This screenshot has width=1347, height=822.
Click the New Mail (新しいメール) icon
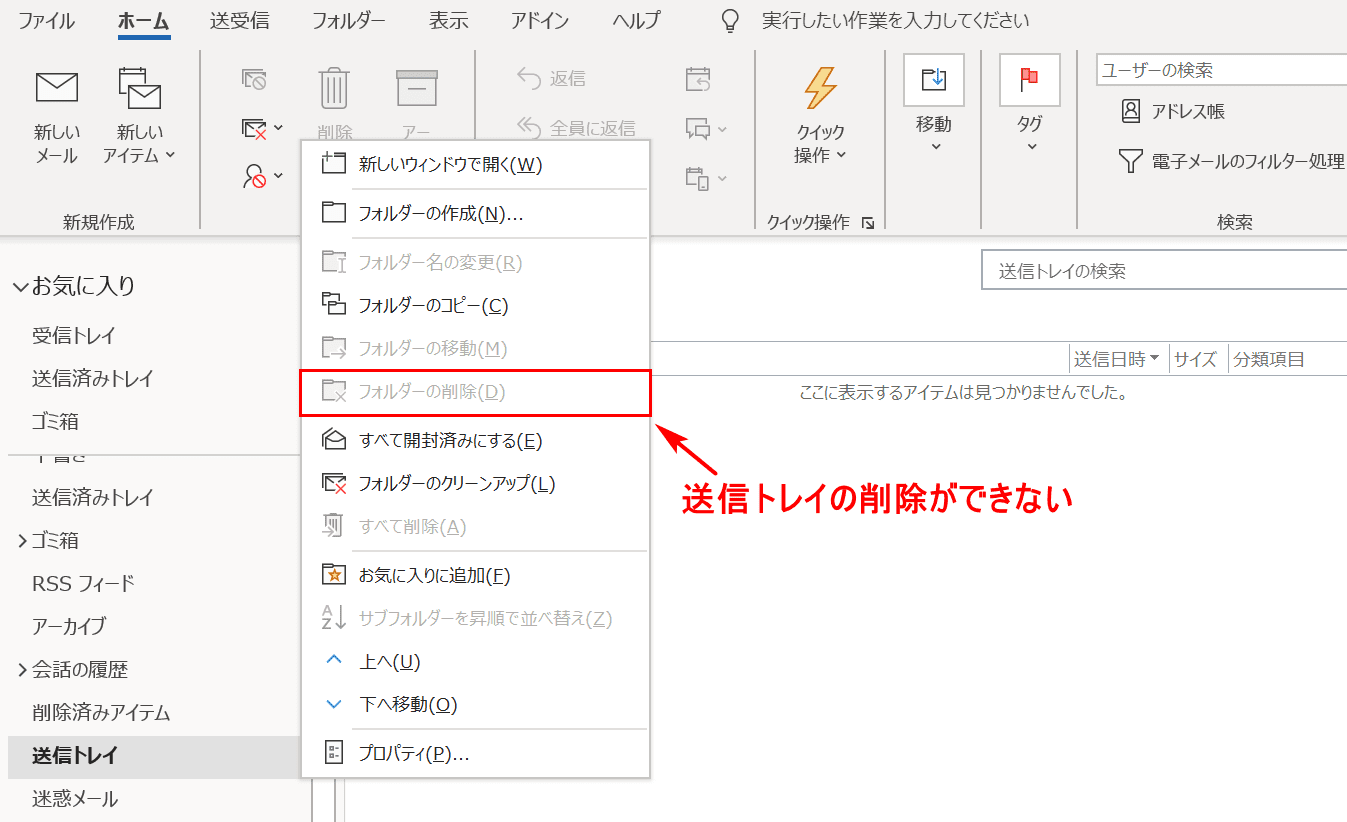[x=57, y=88]
